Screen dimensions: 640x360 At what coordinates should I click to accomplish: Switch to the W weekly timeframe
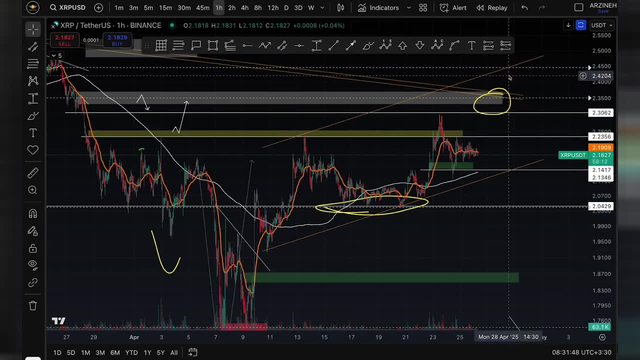click(311, 8)
